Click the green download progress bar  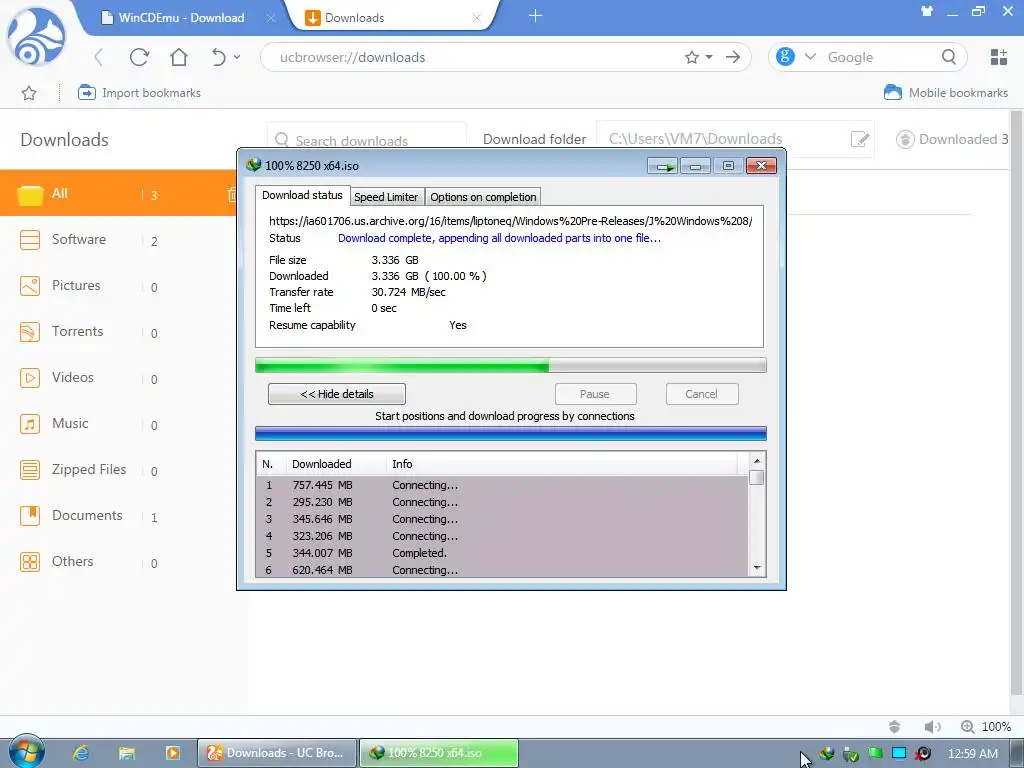511,365
